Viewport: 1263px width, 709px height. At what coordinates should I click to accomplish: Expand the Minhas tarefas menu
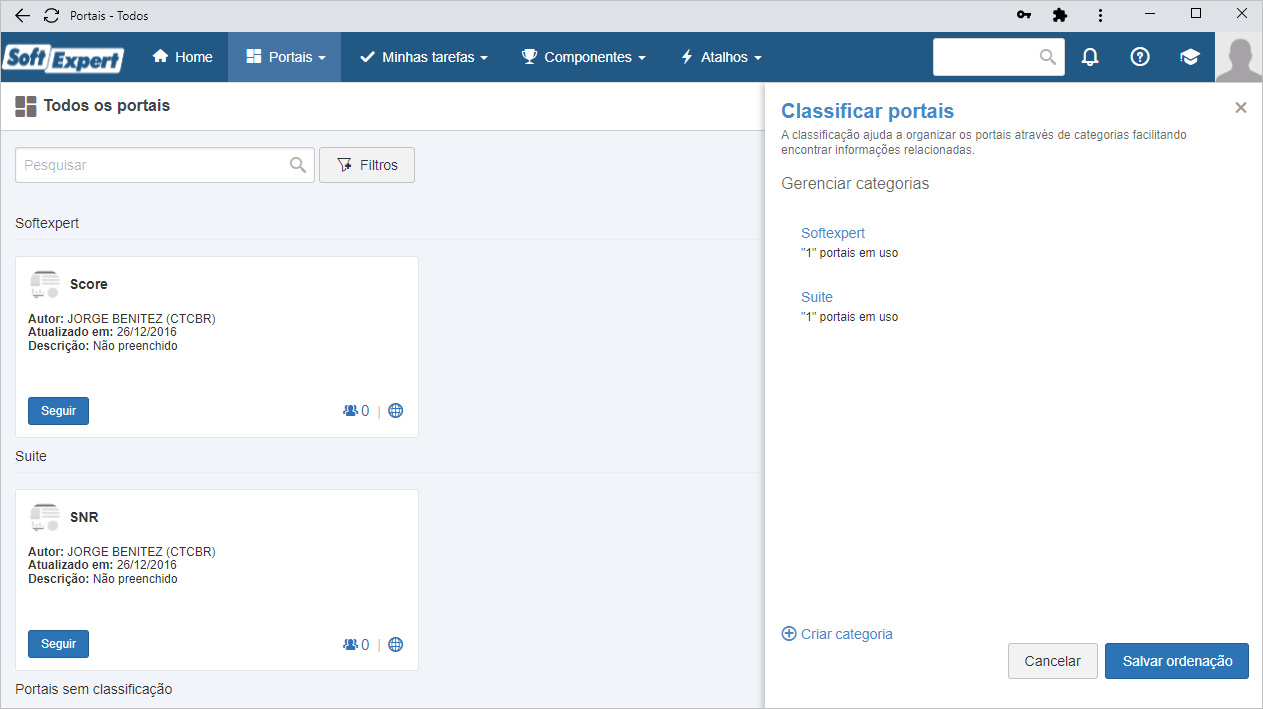(x=423, y=57)
